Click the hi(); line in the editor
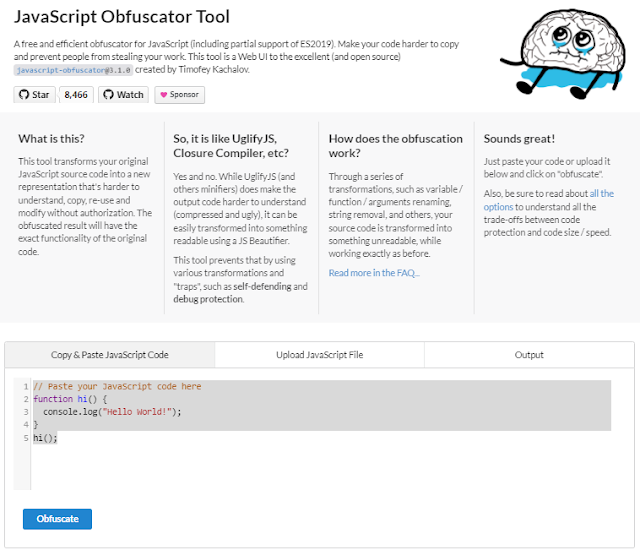 pyautogui.click(x=45, y=438)
